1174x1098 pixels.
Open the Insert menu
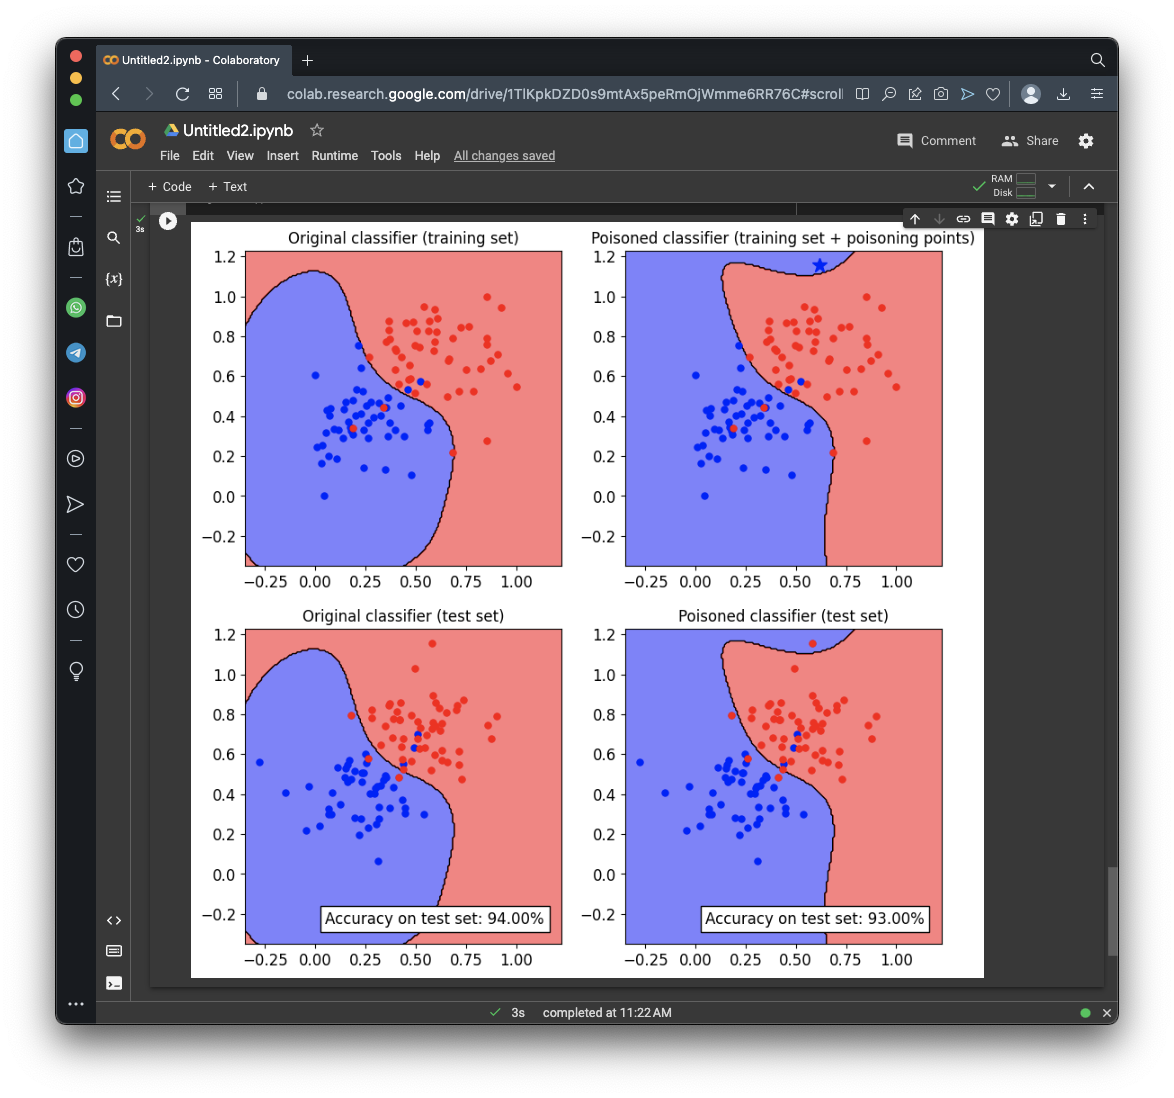point(282,156)
